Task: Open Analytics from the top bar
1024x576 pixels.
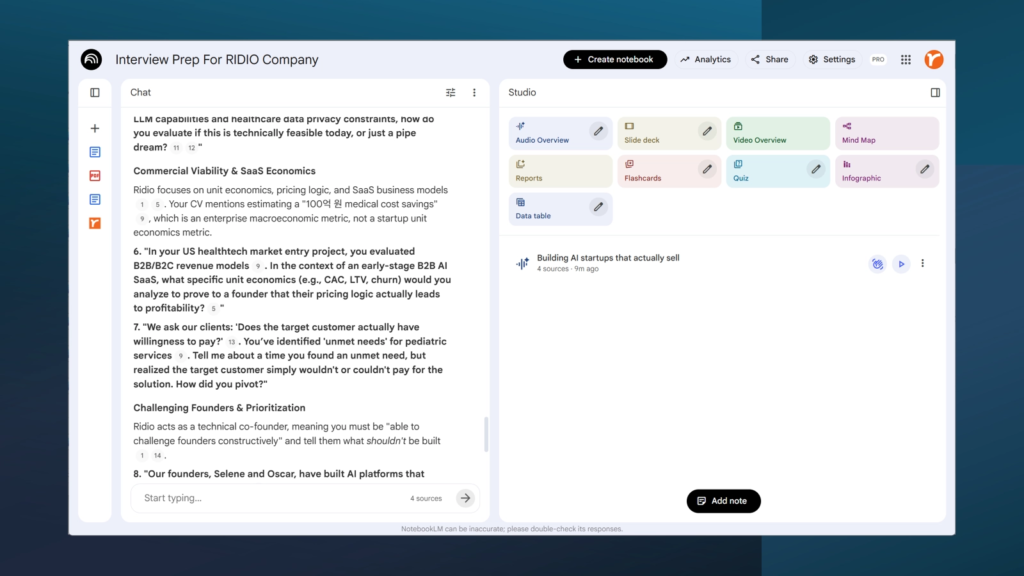Action: click(705, 60)
